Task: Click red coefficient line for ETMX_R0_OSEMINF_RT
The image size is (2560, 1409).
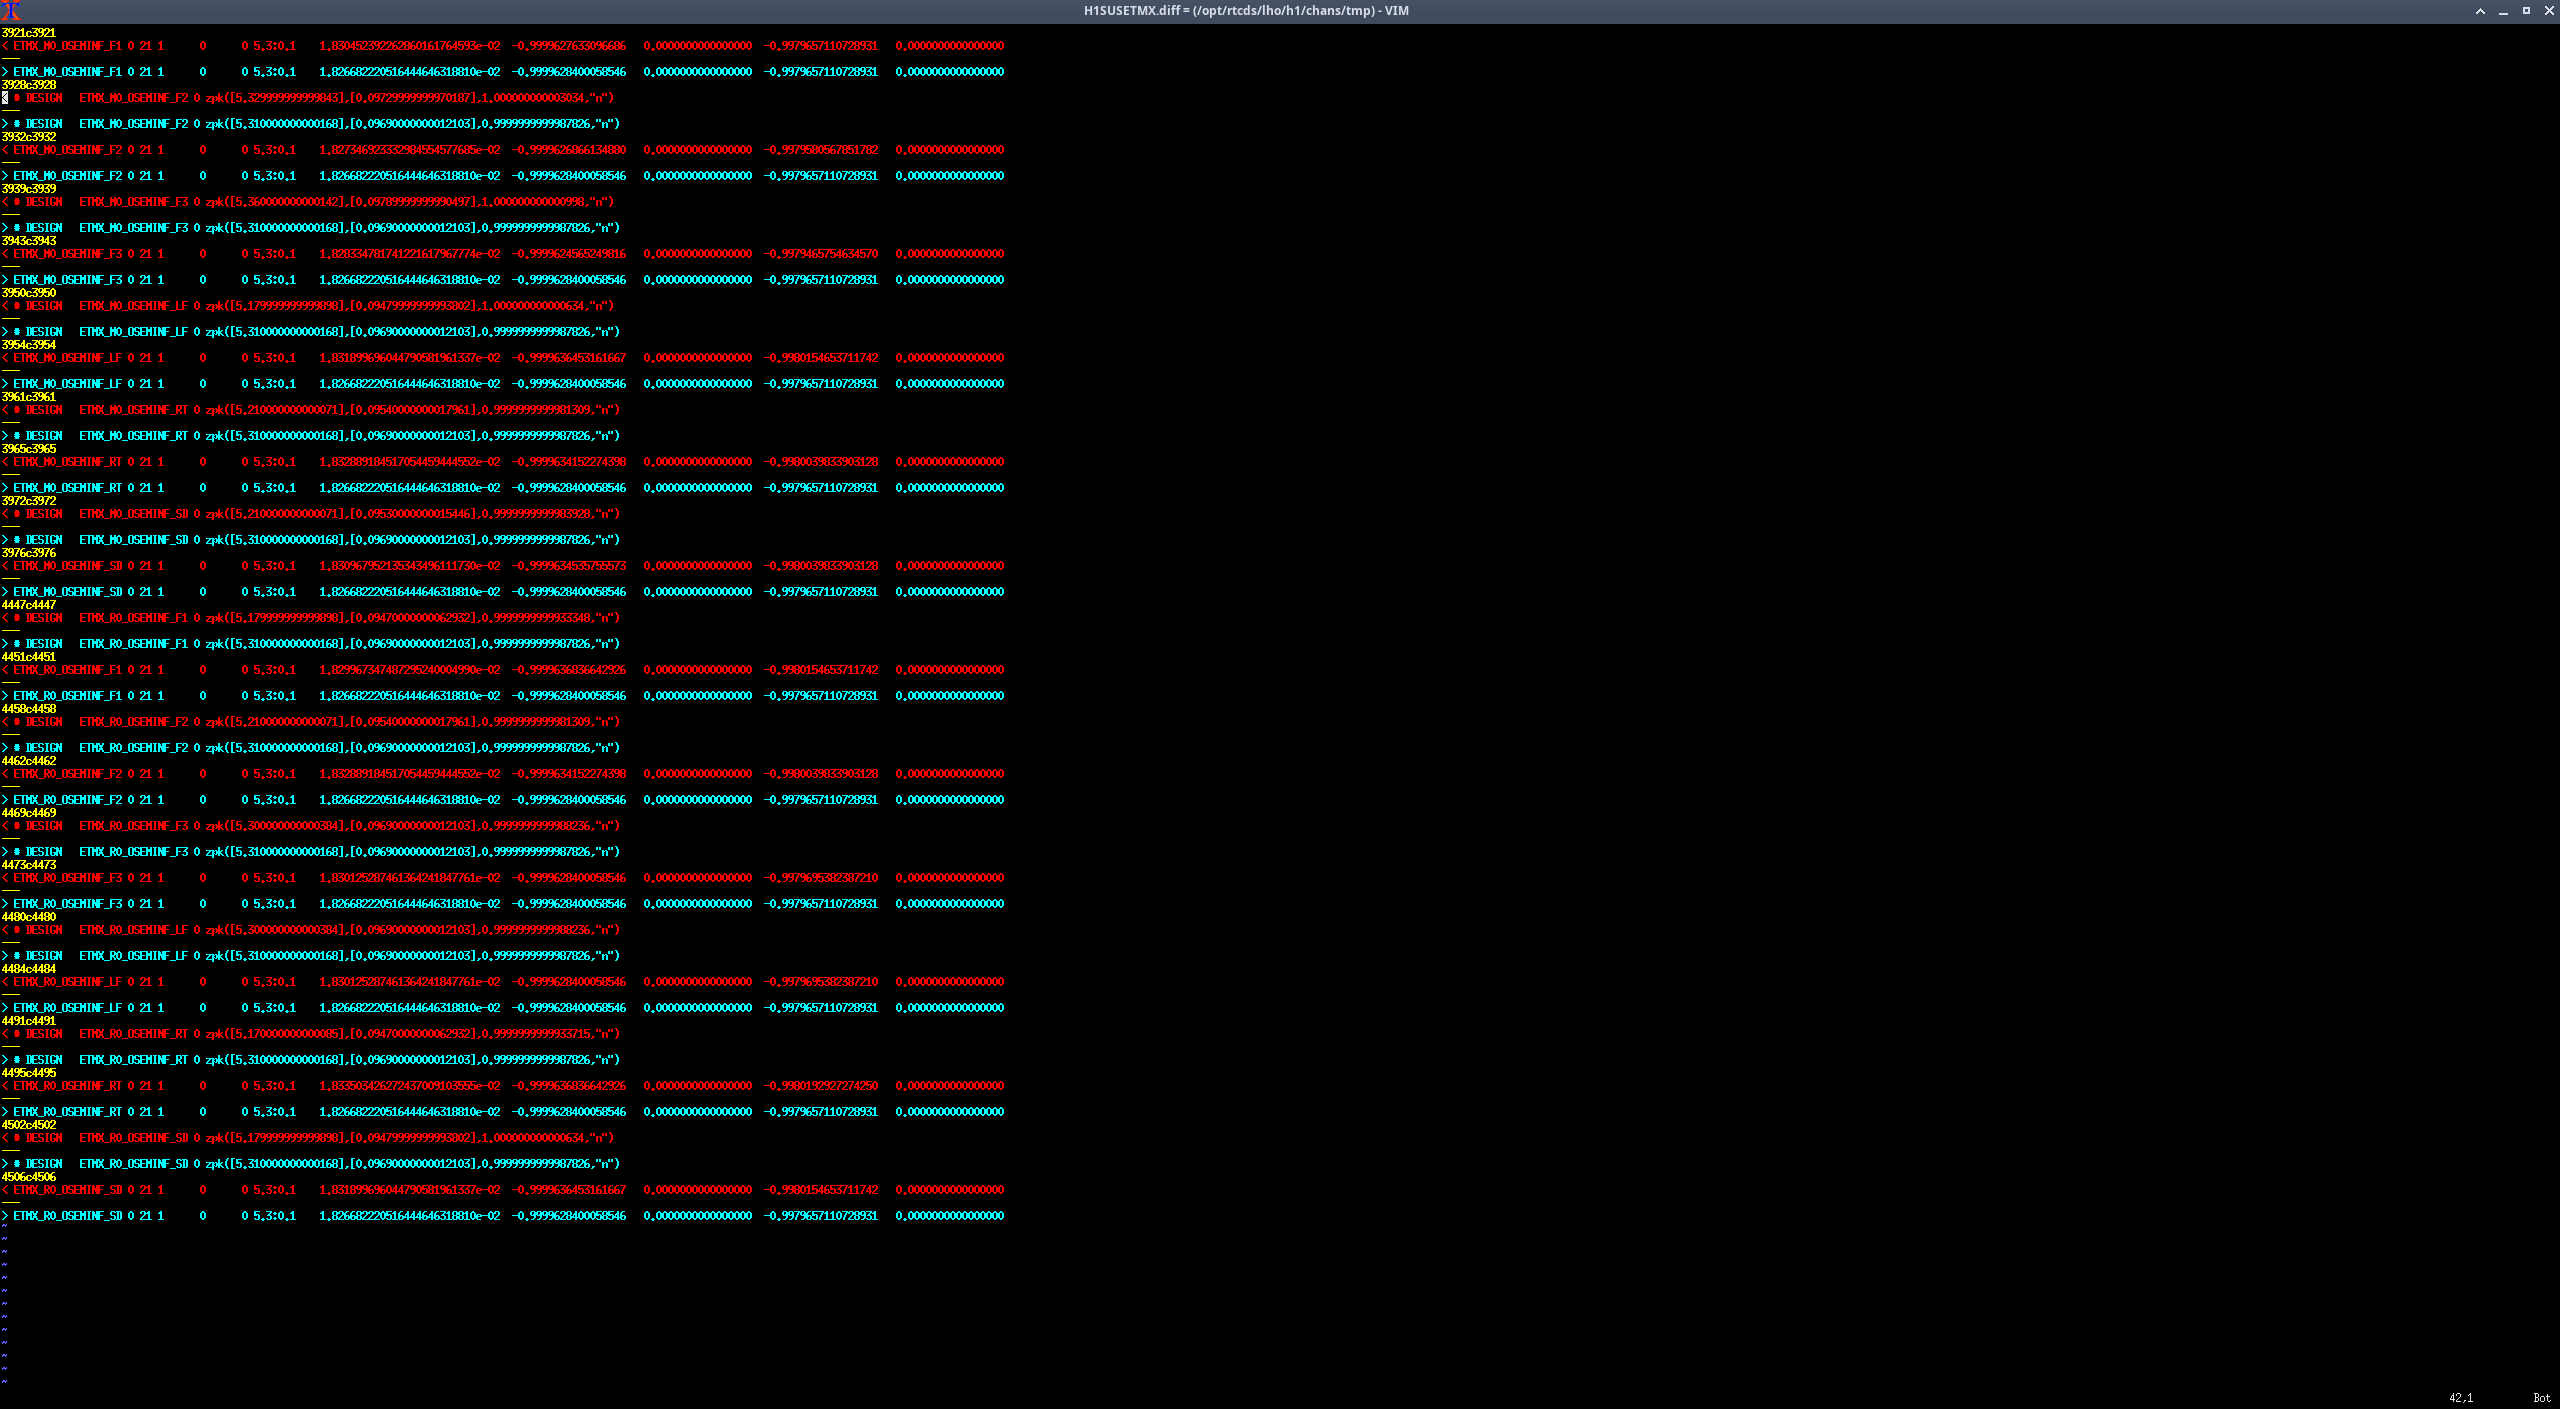Action: click(503, 1086)
